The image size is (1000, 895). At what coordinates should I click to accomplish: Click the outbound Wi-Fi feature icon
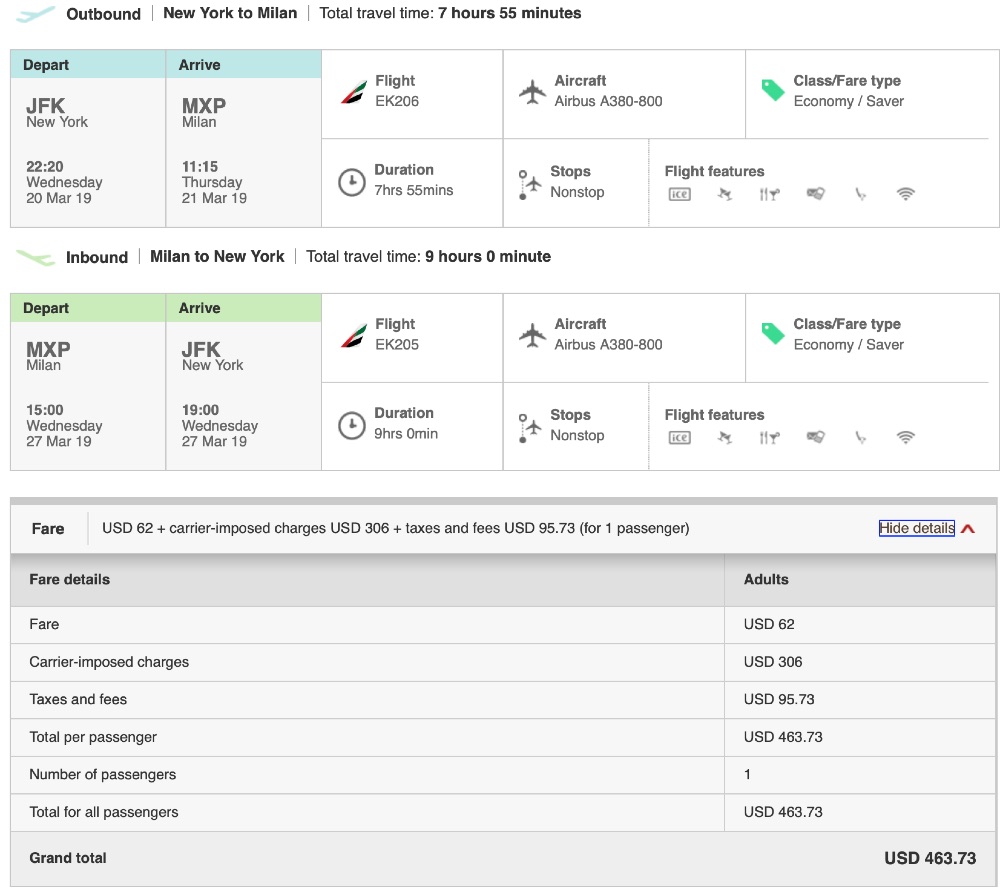tap(906, 194)
